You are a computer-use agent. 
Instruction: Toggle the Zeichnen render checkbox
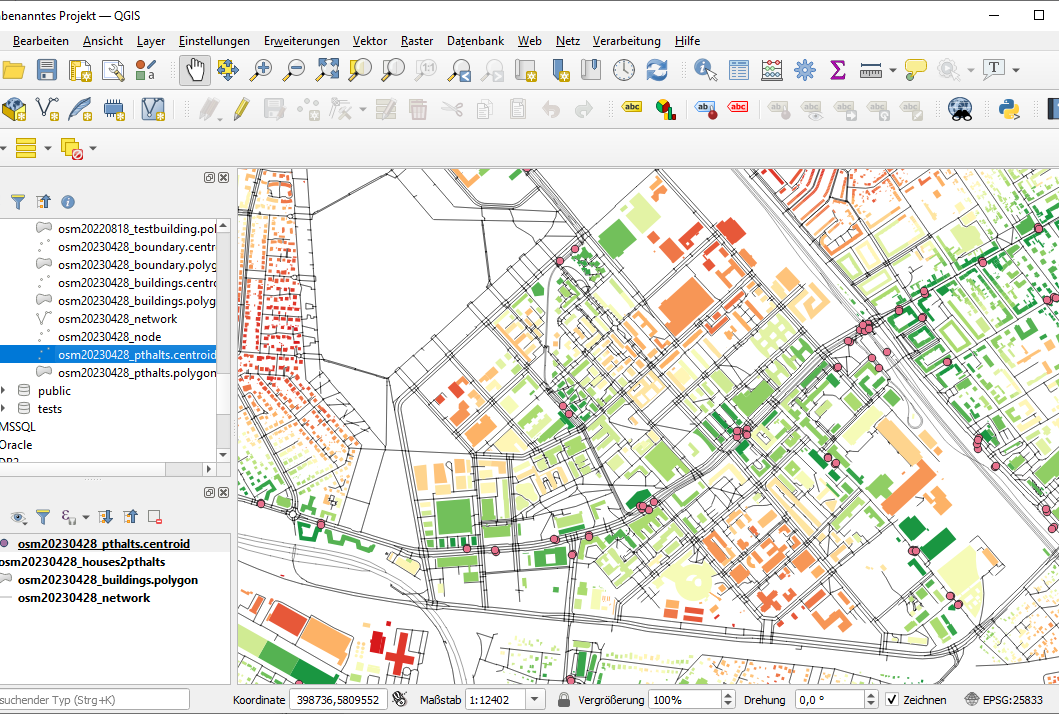pyautogui.click(x=892, y=700)
